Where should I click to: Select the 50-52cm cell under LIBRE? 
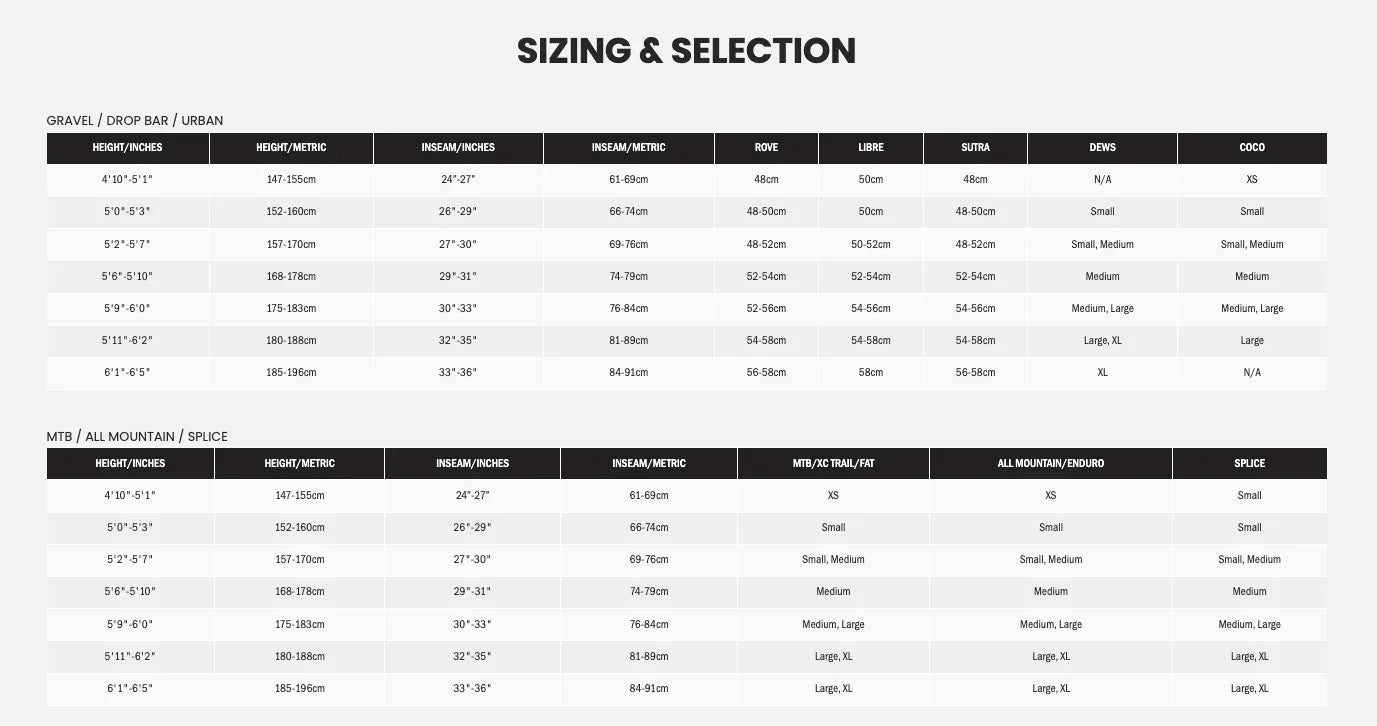871,244
